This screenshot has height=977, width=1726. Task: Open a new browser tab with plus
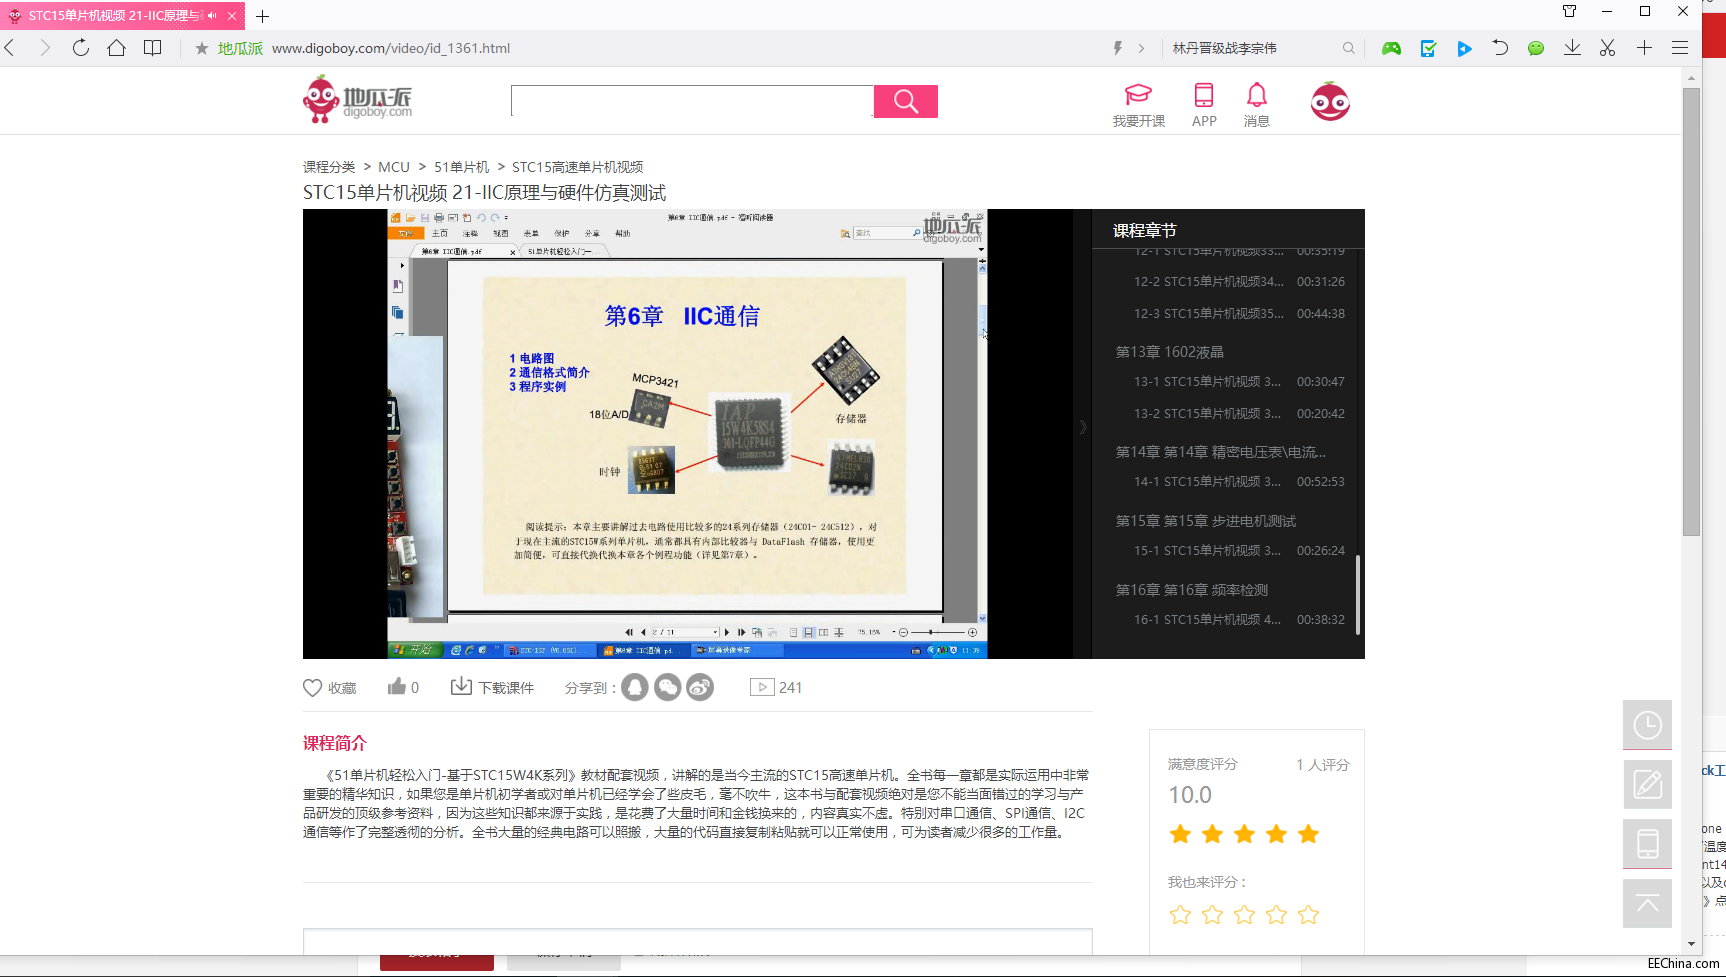click(263, 16)
